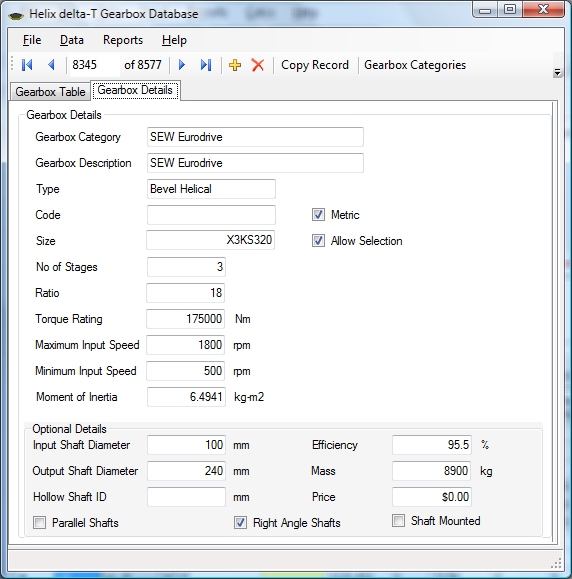The height and width of the screenshot is (579, 572).
Task: Click Maximum Input Speed field
Action: tap(185, 345)
